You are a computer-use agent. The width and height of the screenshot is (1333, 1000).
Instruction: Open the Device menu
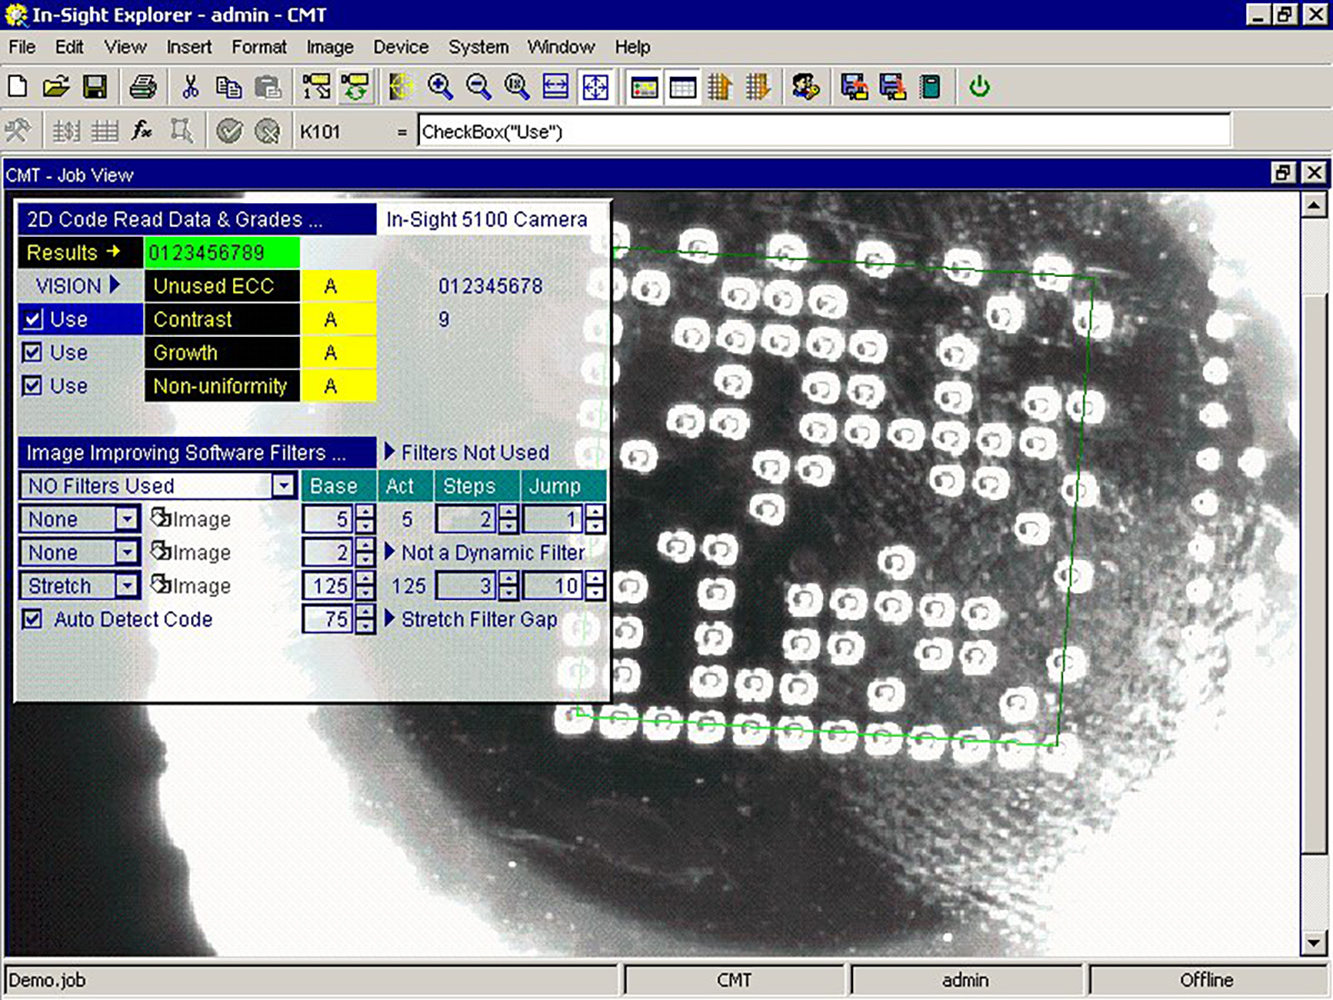[401, 47]
